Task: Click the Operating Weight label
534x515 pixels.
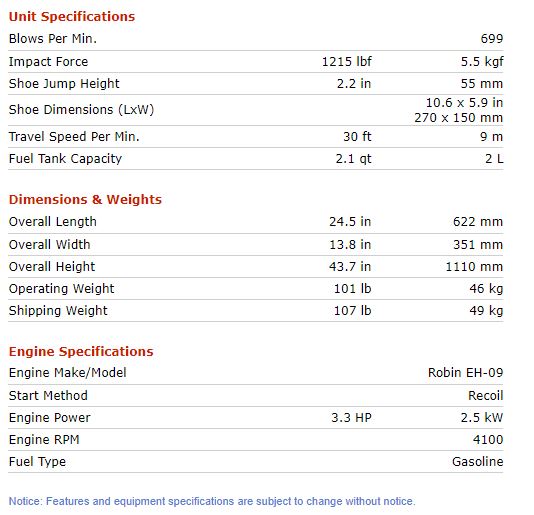Action: (x=61, y=289)
